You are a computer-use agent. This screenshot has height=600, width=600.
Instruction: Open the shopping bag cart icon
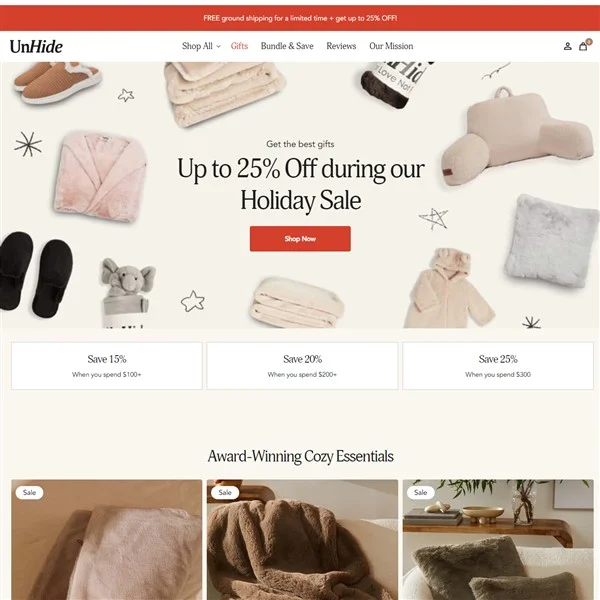click(583, 46)
